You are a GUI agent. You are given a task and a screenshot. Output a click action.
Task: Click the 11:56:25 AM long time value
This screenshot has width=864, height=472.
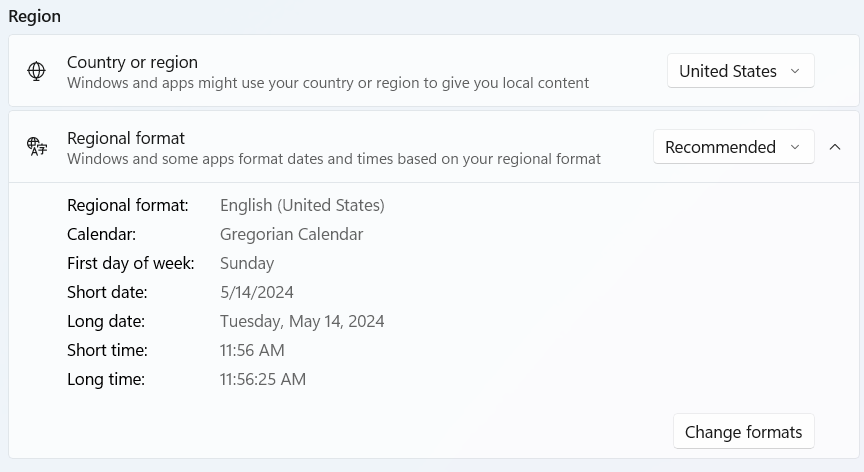click(263, 379)
